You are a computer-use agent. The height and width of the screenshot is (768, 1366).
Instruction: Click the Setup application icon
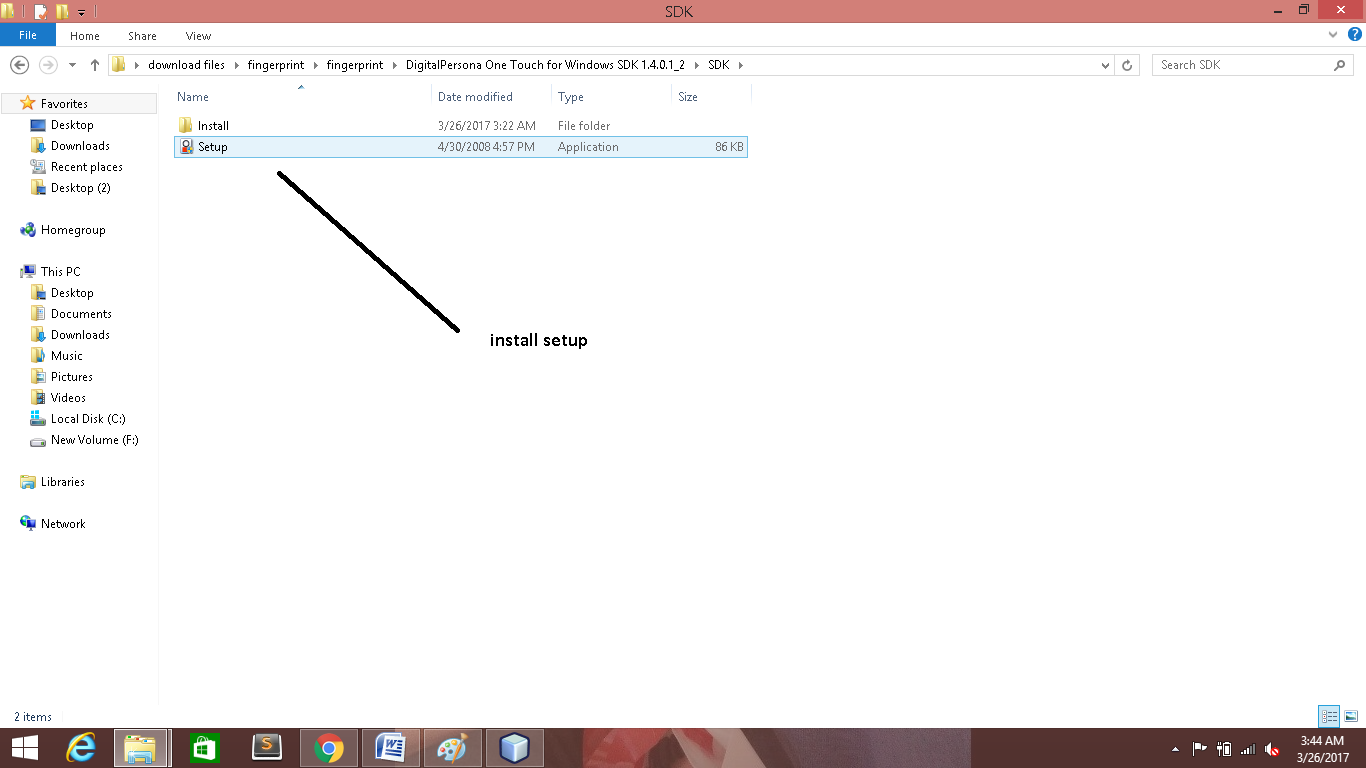(186, 147)
